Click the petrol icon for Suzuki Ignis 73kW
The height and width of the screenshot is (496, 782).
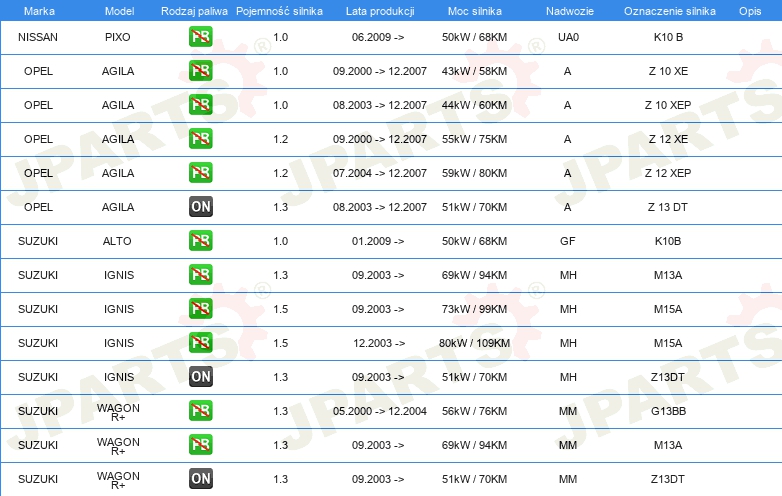tap(200, 309)
